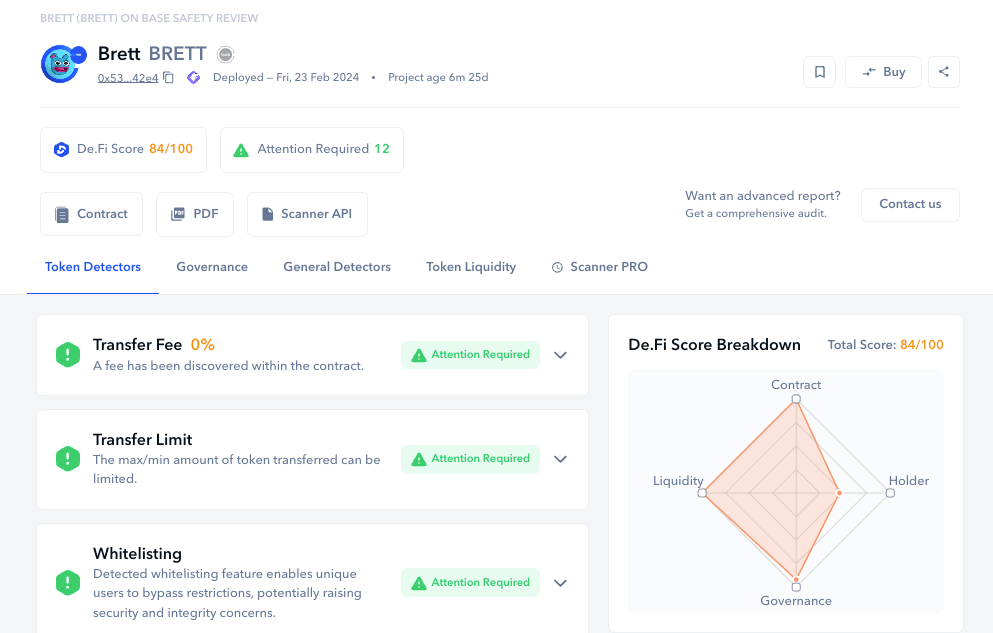993x633 pixels.
Task: Expand the Transfer Limit detector row
Action: (x=560, y=459)
